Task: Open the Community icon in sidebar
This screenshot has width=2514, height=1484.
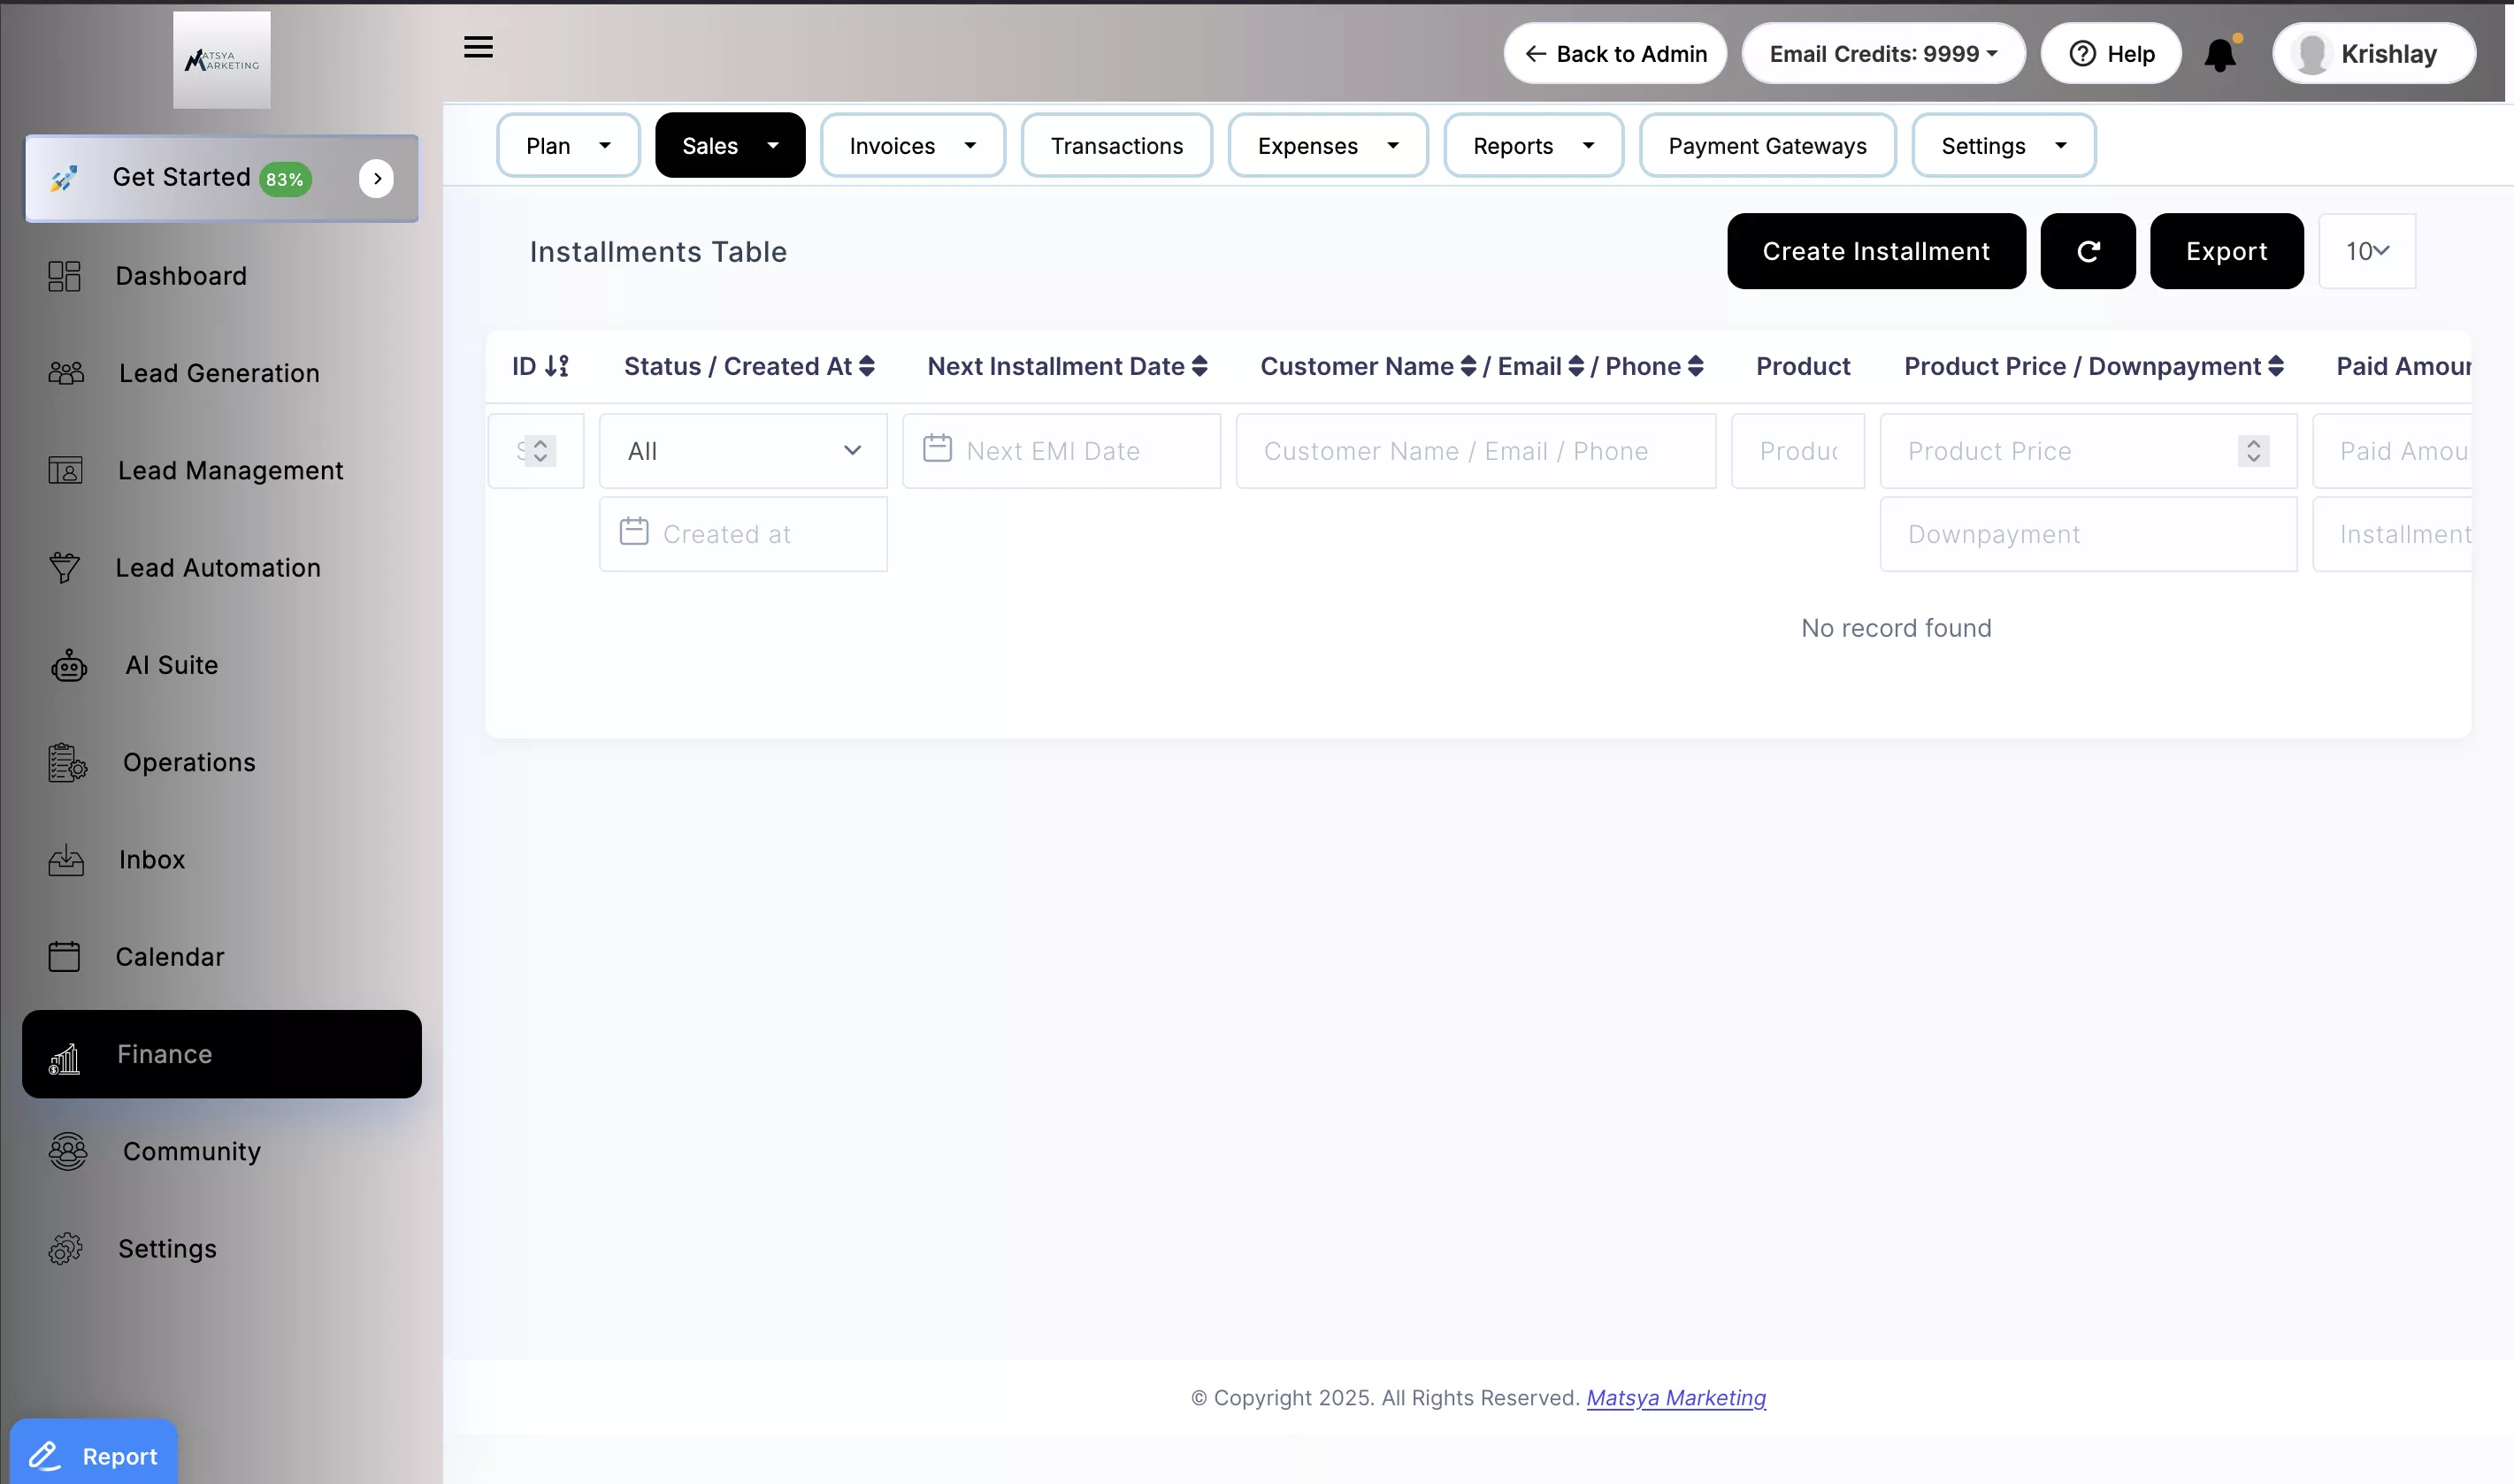Action: point(68,1151)
